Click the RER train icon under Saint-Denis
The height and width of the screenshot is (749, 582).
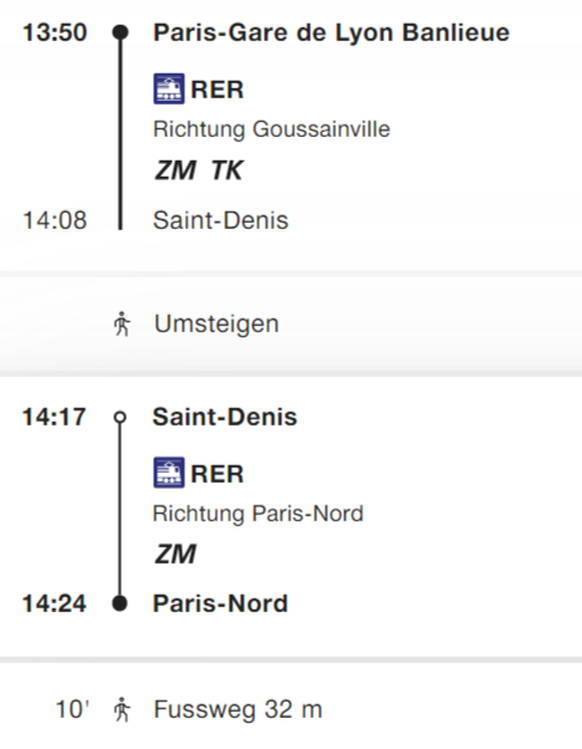click(x=169, y=473)
